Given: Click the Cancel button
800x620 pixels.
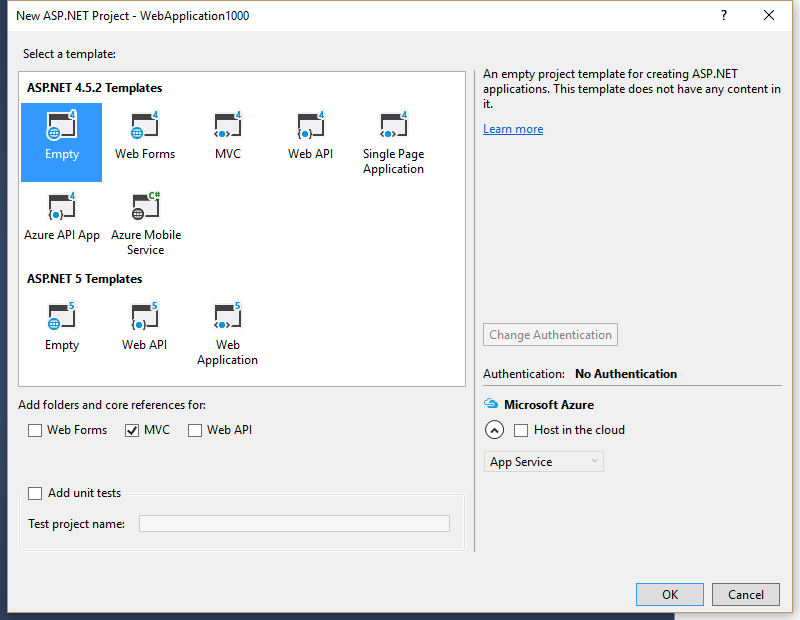Looking at the screenshot, I should [x=746, y=594].
